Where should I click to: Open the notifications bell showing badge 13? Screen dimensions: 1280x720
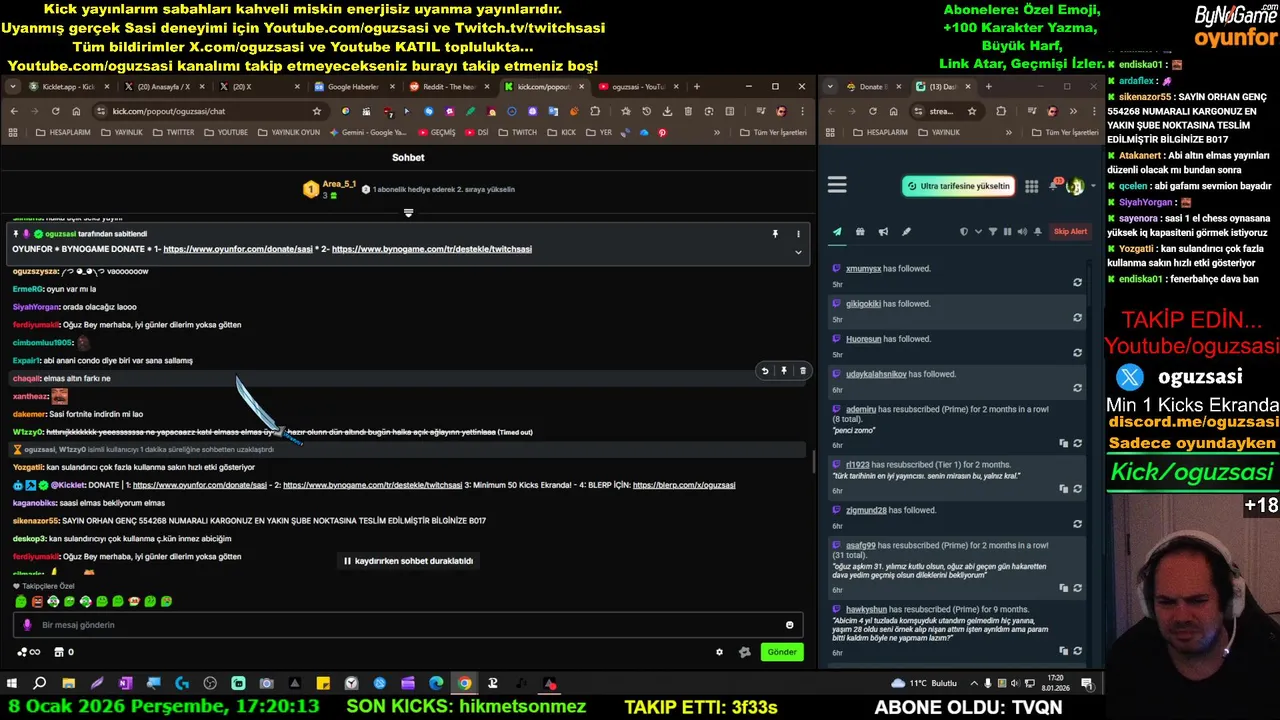click(1056, 186)
